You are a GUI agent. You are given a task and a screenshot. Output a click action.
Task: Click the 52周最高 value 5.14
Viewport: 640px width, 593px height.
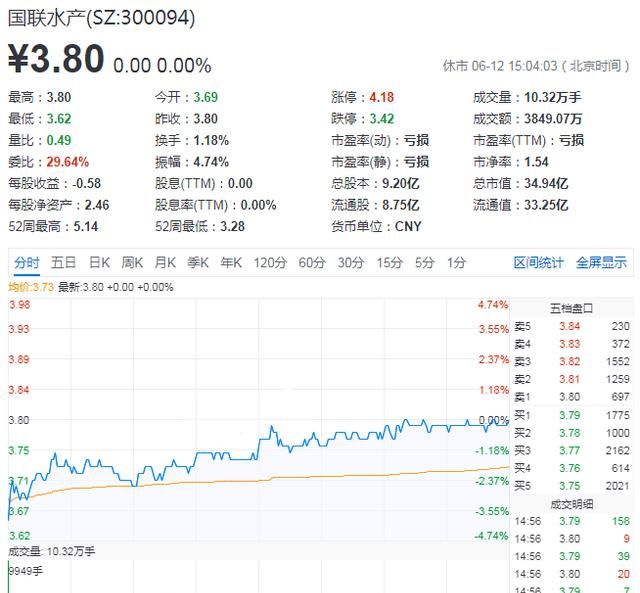(x=86, y=227)
